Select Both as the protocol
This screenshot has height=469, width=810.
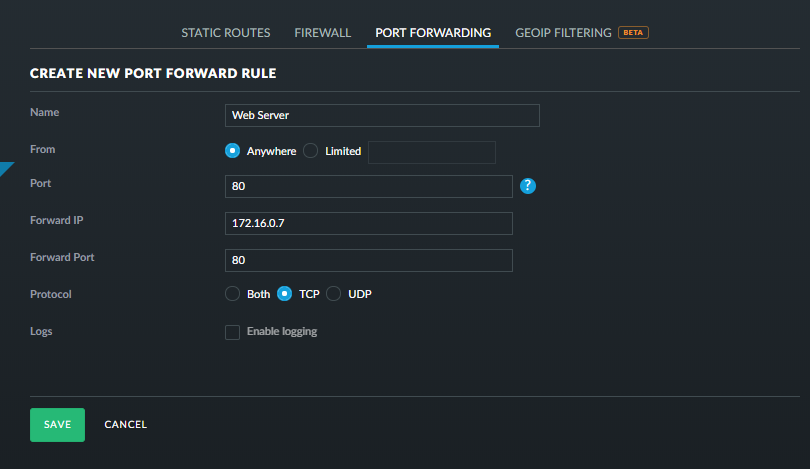coord(233,294)
